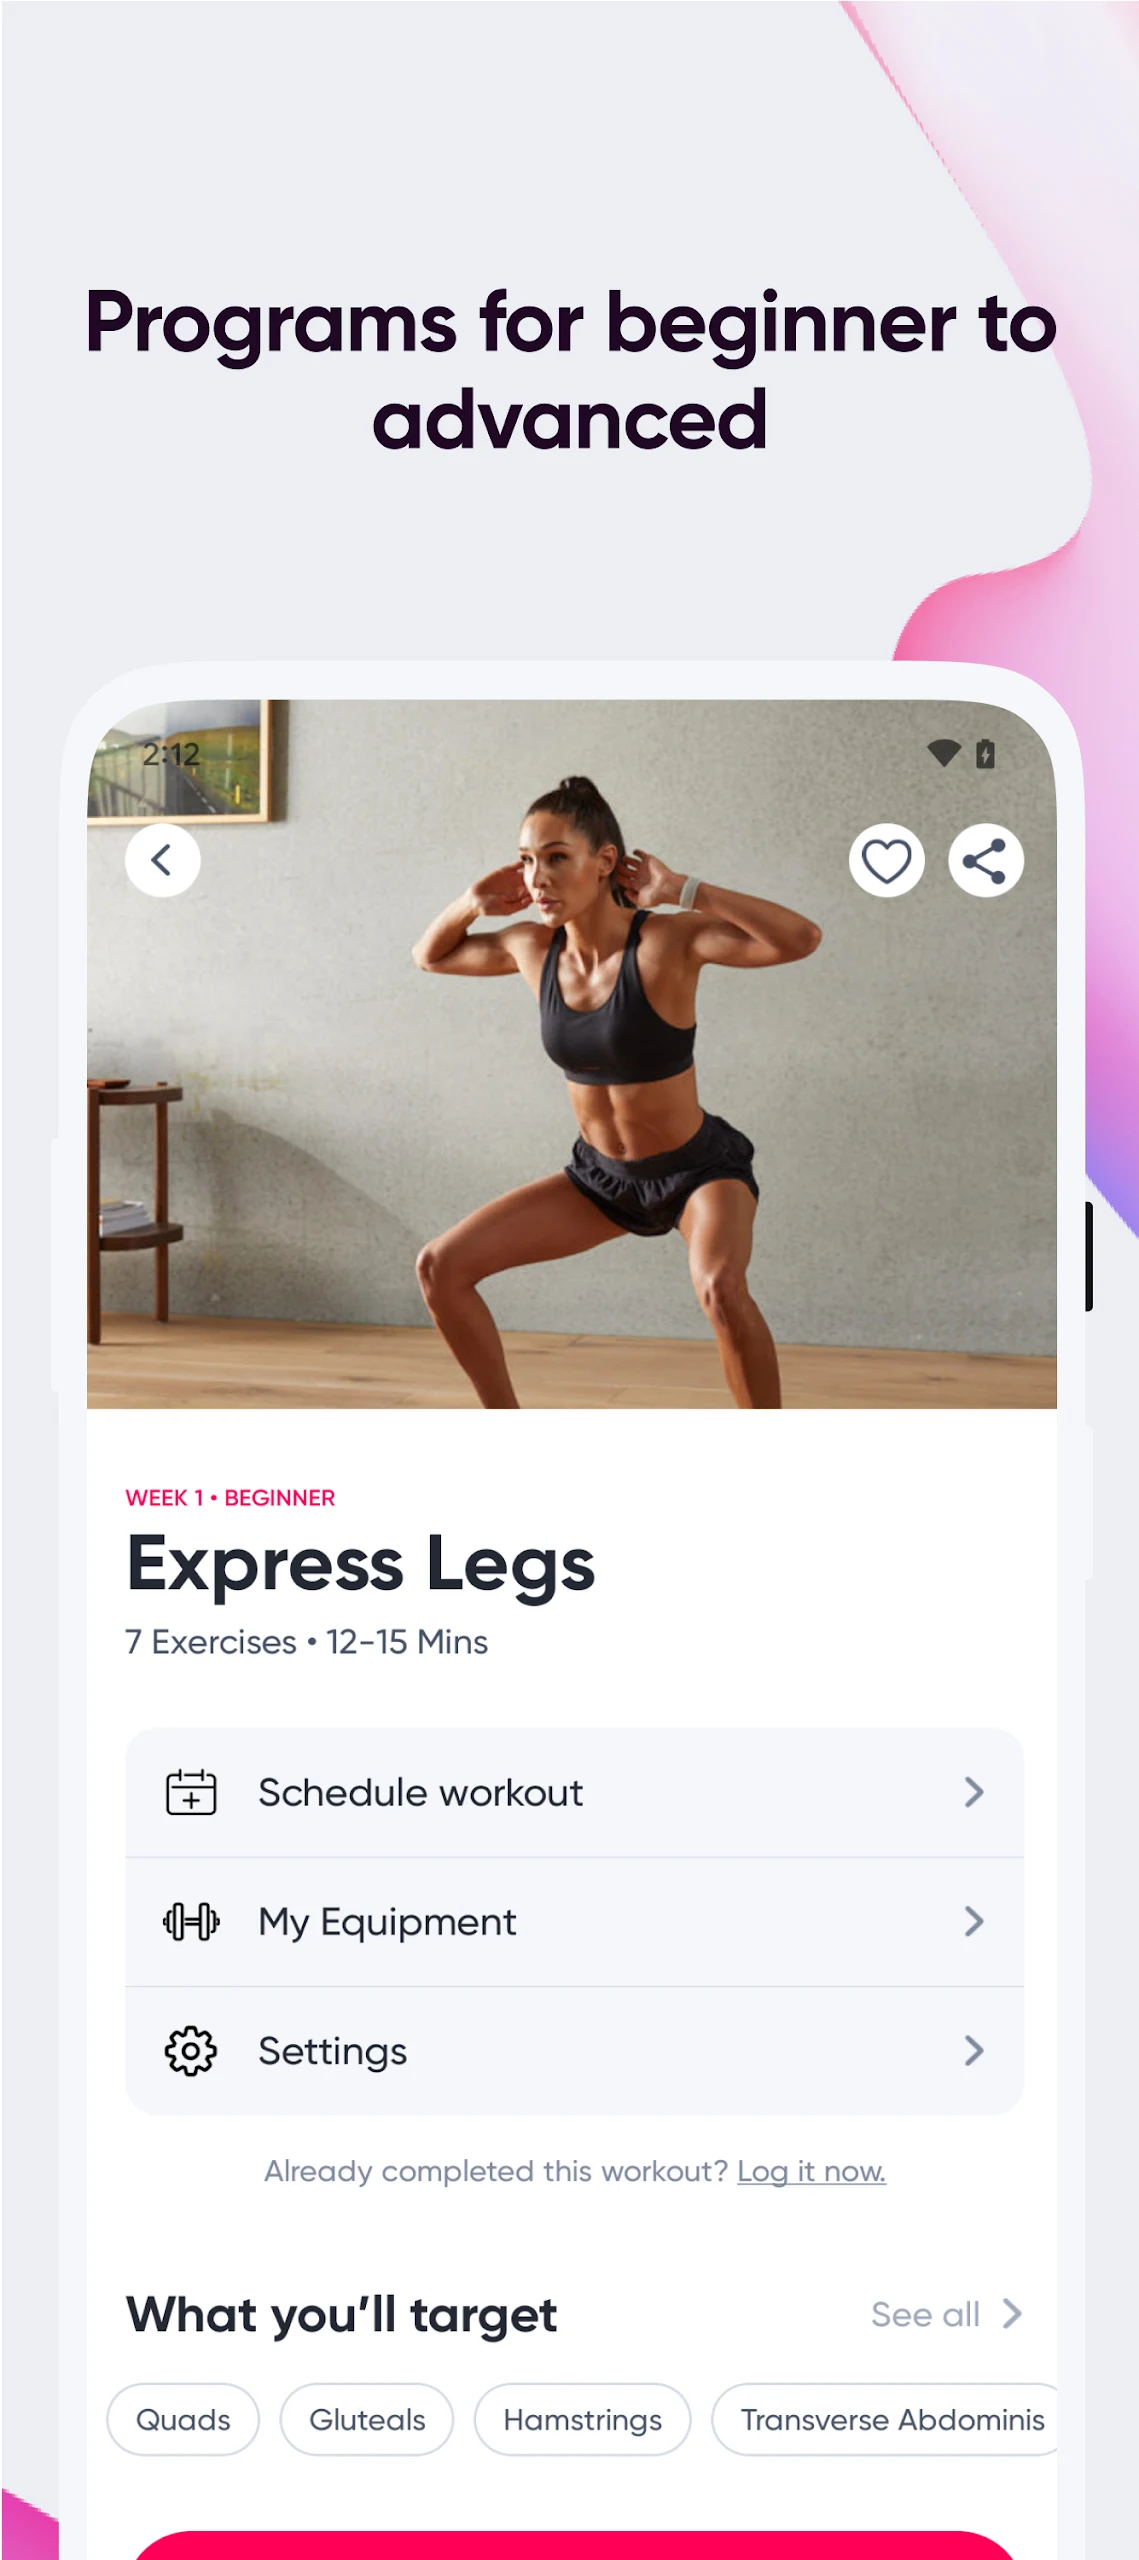Image resolution: width=1139 pixels, height=2560 pixels.
Task: Click the gear icon beside Settings
Action: [190, 2051]
